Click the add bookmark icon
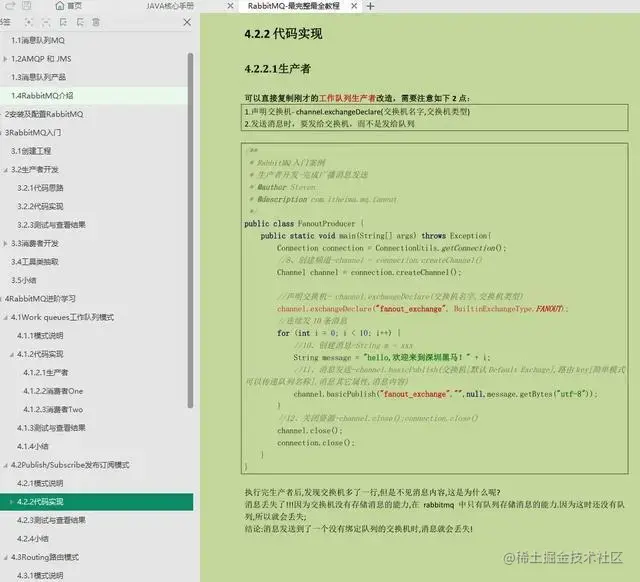This screenshot has width=640, height=582. pos(63,22)
